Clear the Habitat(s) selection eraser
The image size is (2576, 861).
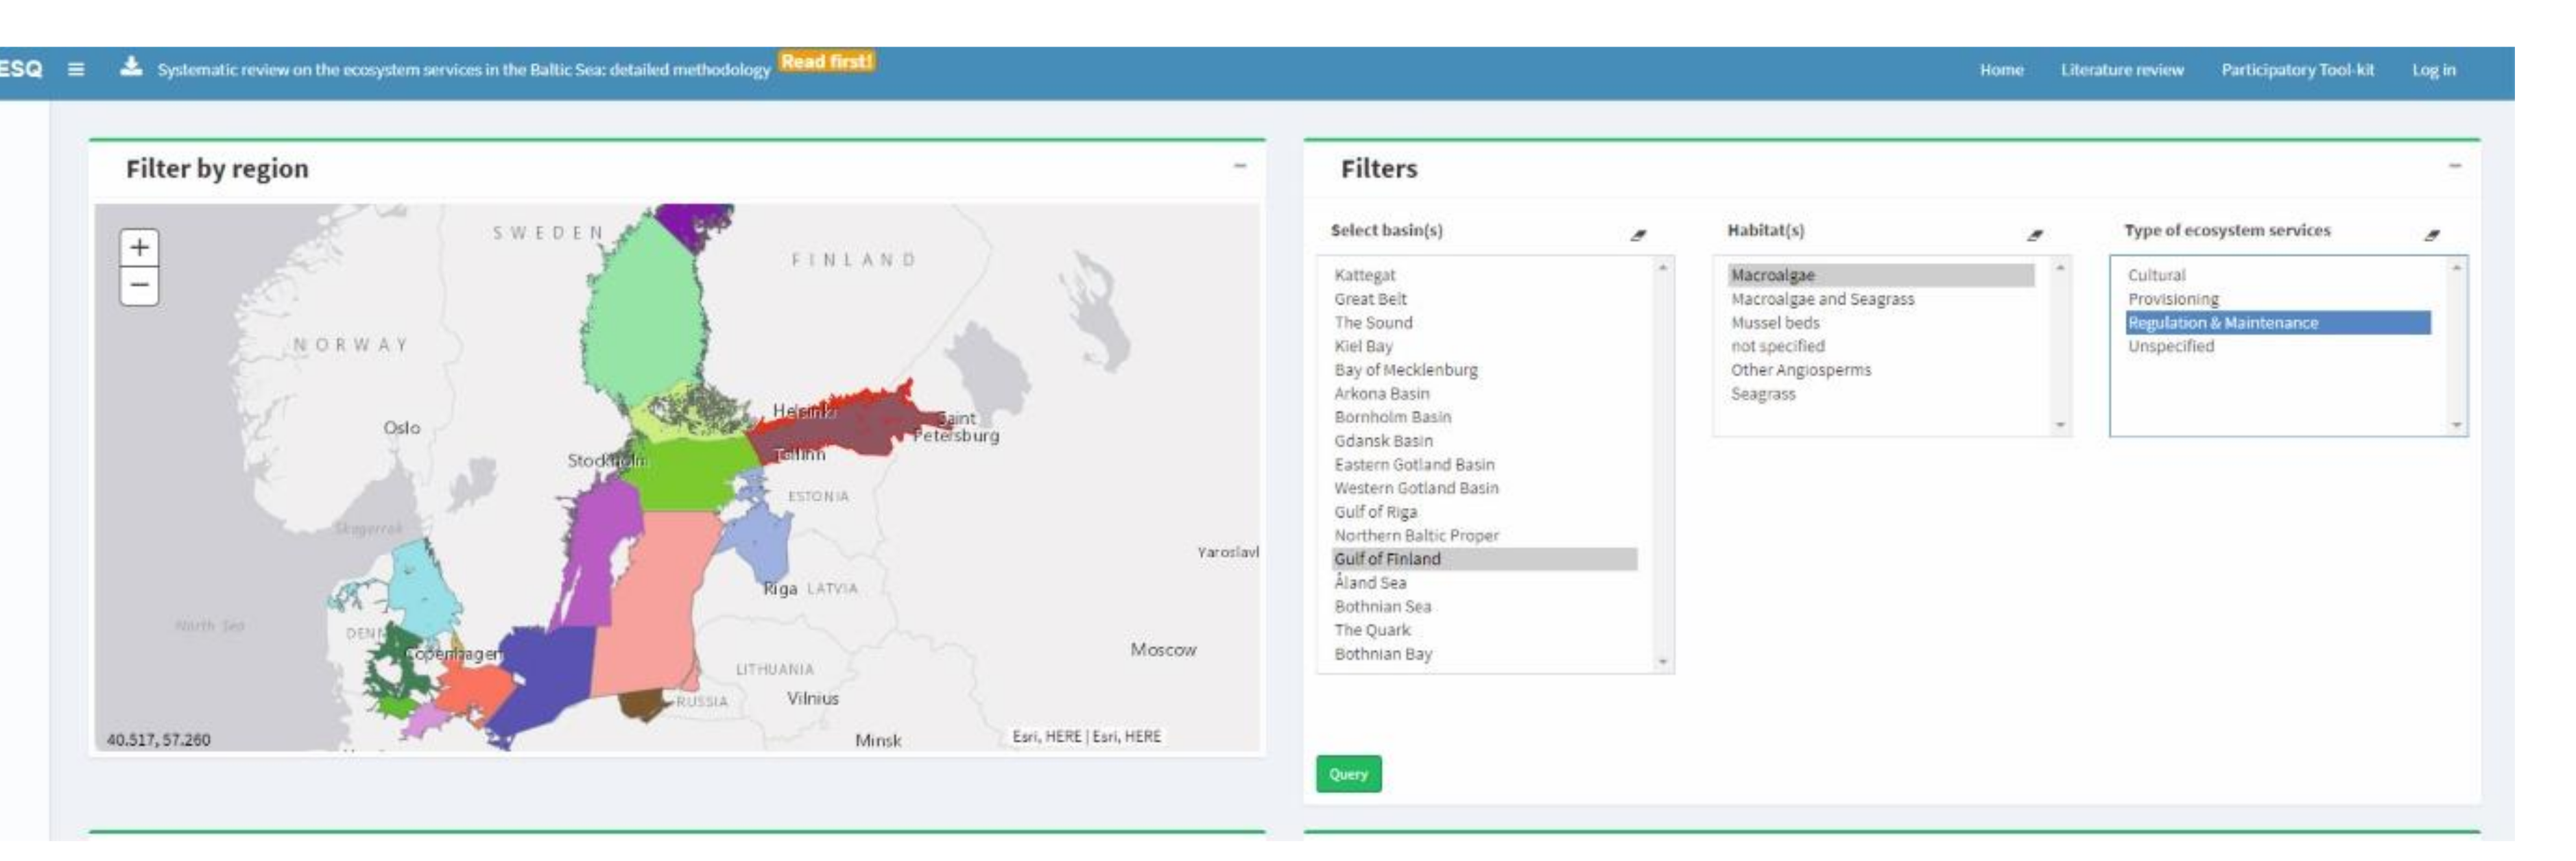[2034, 235]
